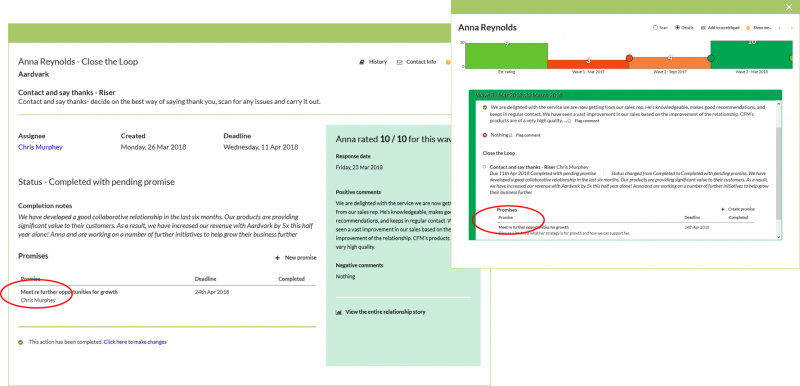Click 'Negative comments' label
800x386 pixels.
click(x=359, y=265)
